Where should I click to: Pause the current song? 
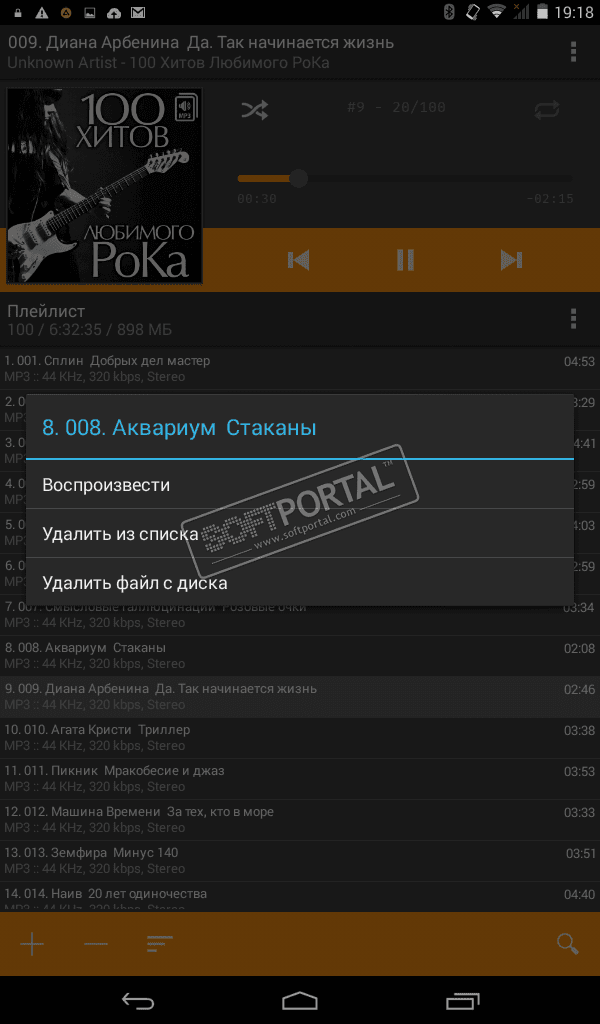(405, 260)
